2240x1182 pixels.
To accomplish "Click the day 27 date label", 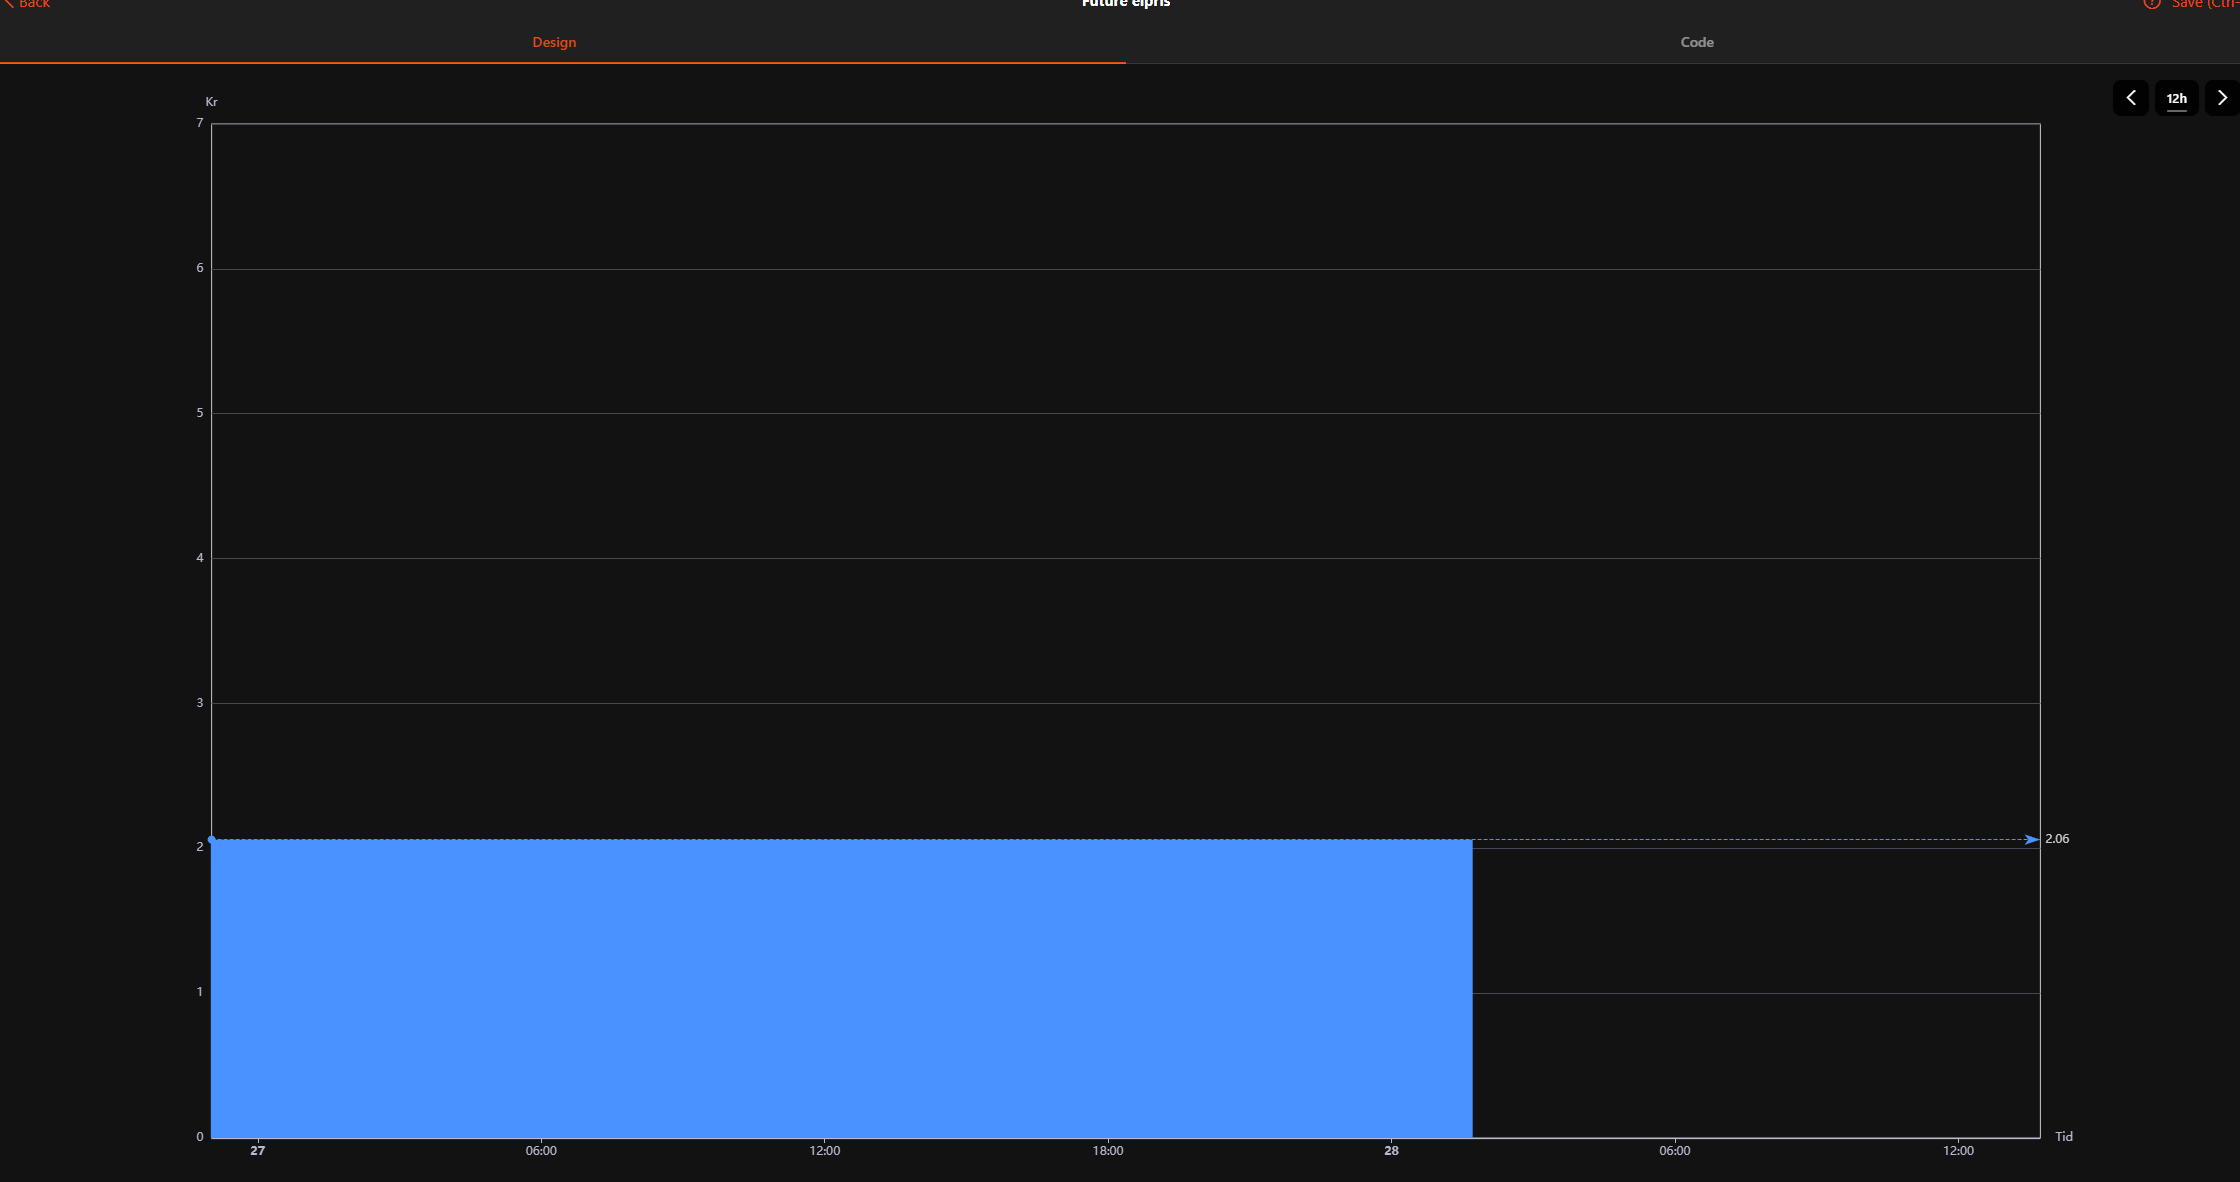I will pos(258,1151).
